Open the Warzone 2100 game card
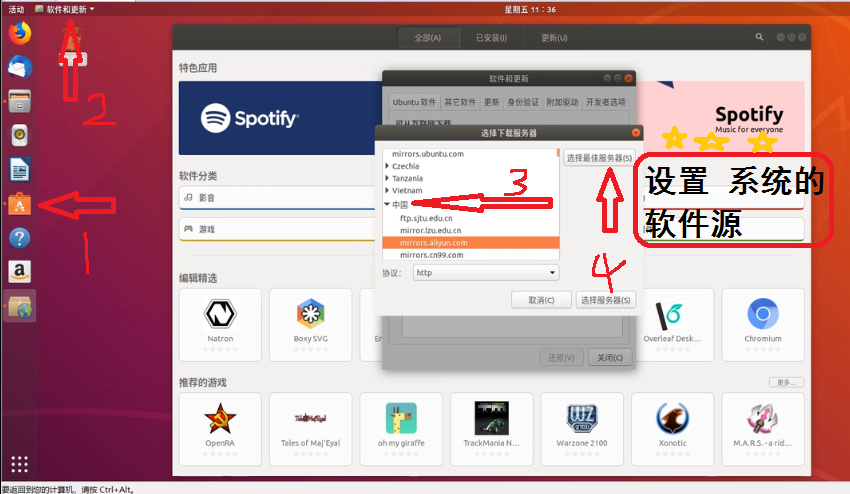The height and width of the screenshot is (494, 850). 582,429
